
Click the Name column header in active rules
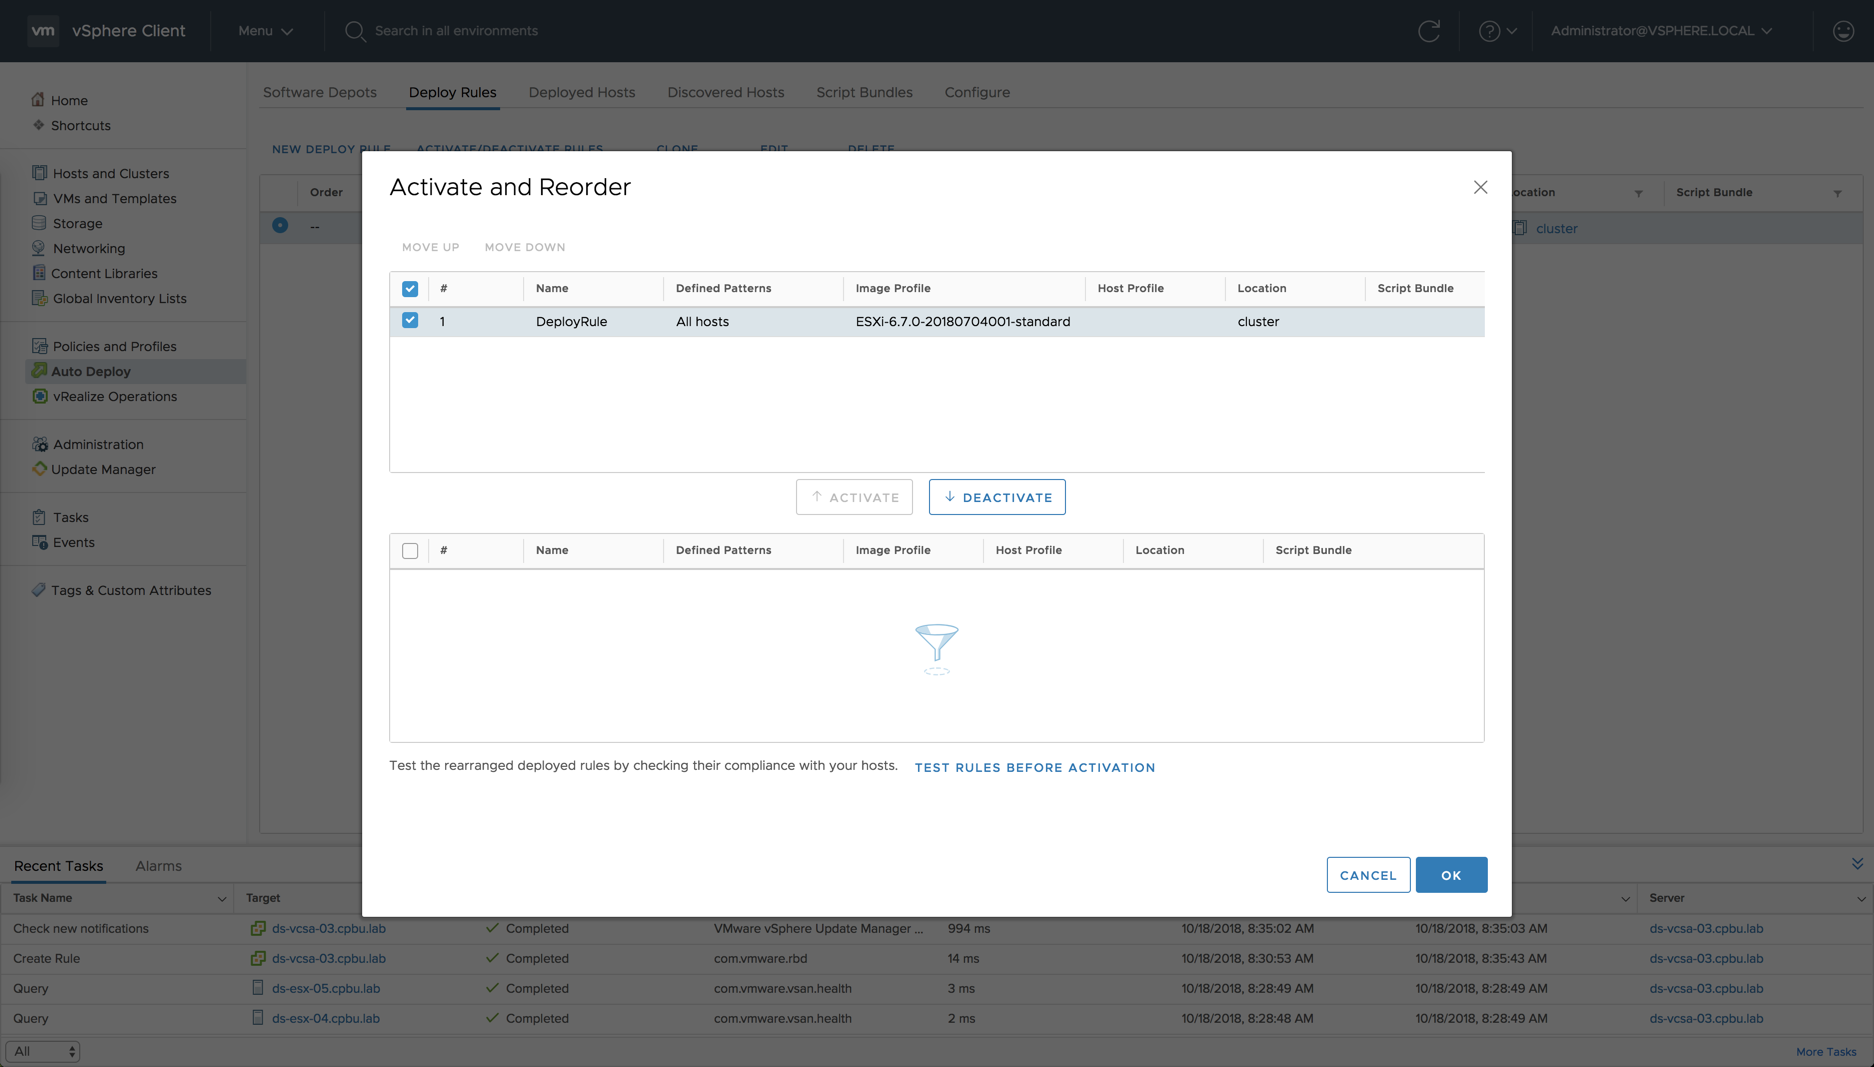point(552,288)
